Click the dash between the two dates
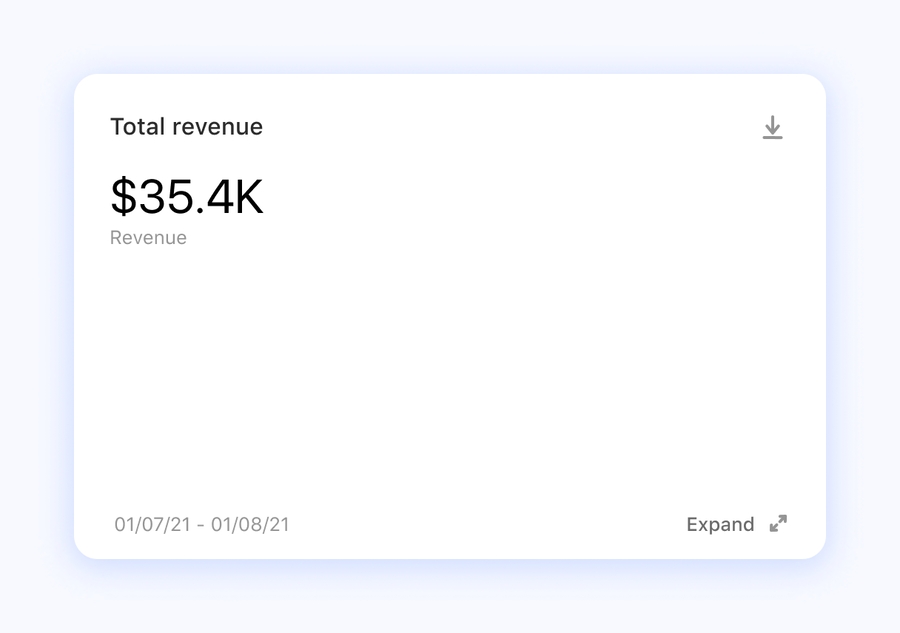 202,525
